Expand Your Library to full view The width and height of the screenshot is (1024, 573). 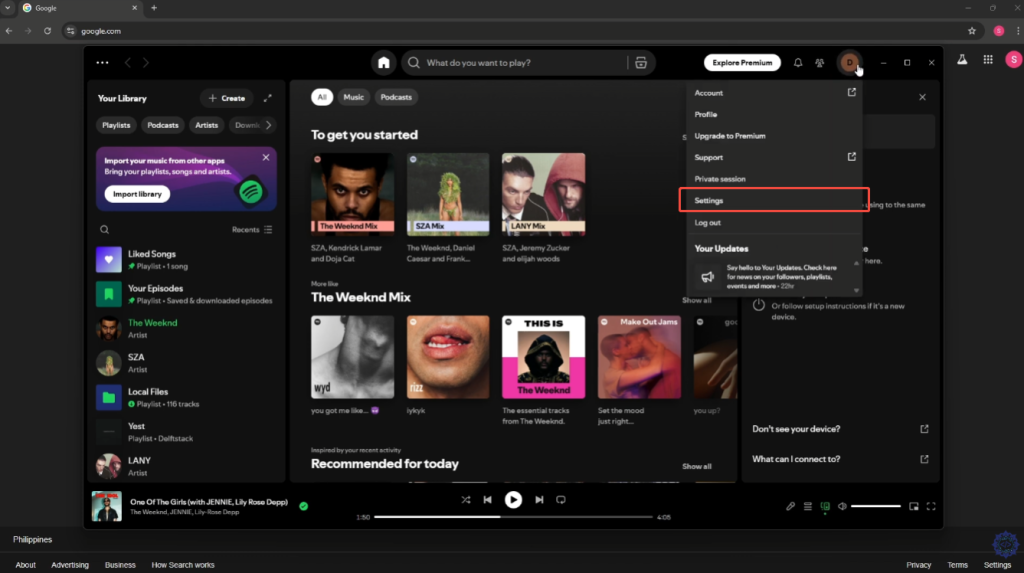[x=268, y=98]
